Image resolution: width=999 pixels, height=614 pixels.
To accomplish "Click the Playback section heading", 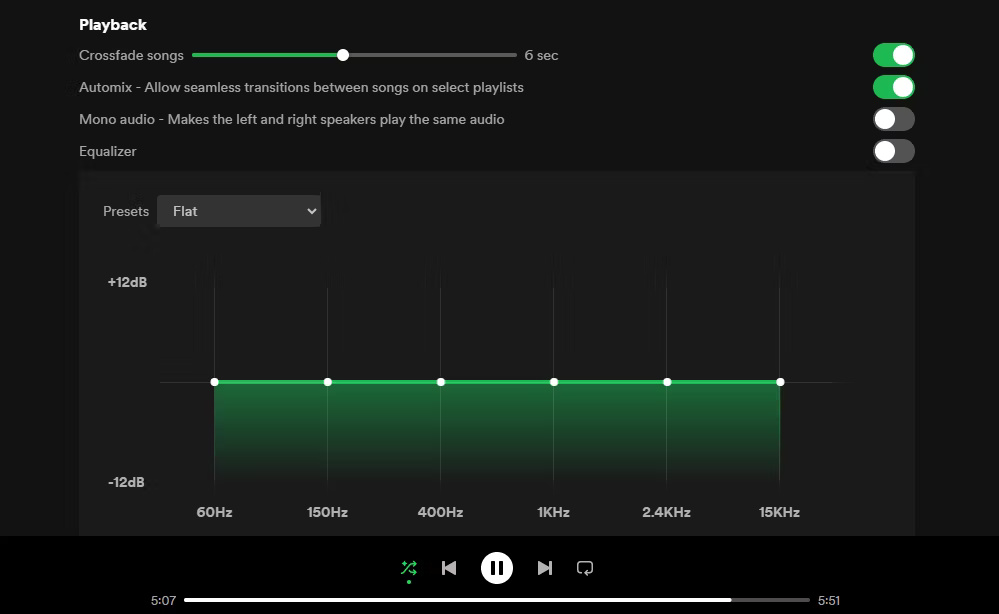I will click(112, 24).
